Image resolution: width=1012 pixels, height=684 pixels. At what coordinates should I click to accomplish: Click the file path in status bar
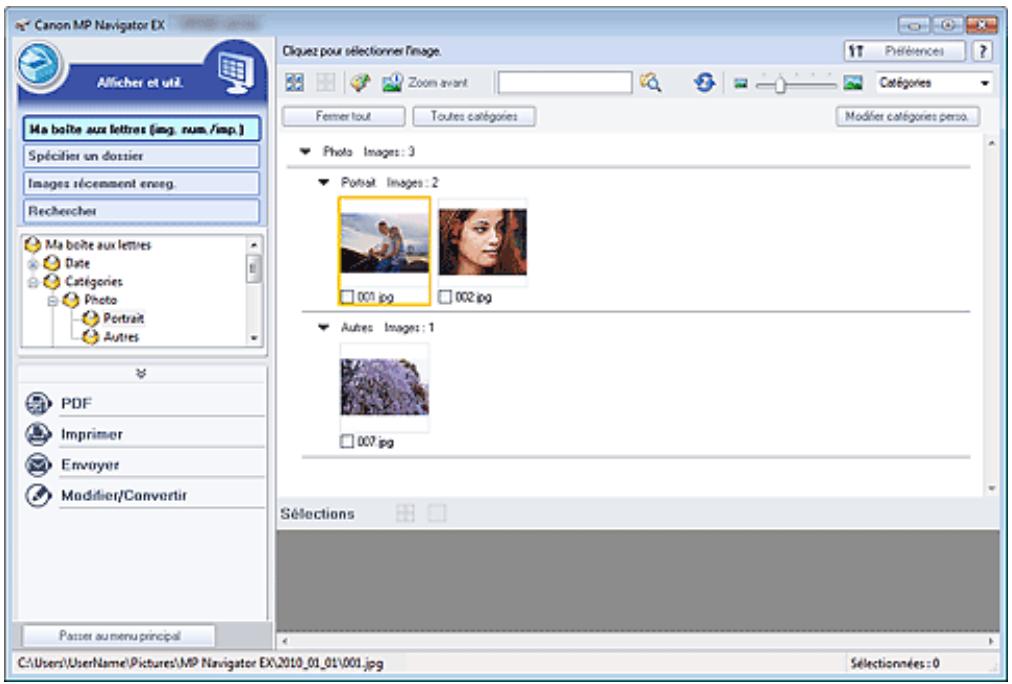tap(201, 663)
